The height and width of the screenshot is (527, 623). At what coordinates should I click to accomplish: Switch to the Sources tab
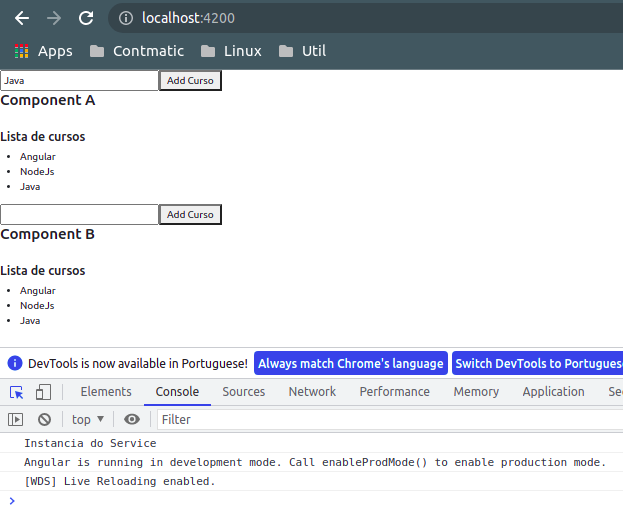click(x=244, y=392)
